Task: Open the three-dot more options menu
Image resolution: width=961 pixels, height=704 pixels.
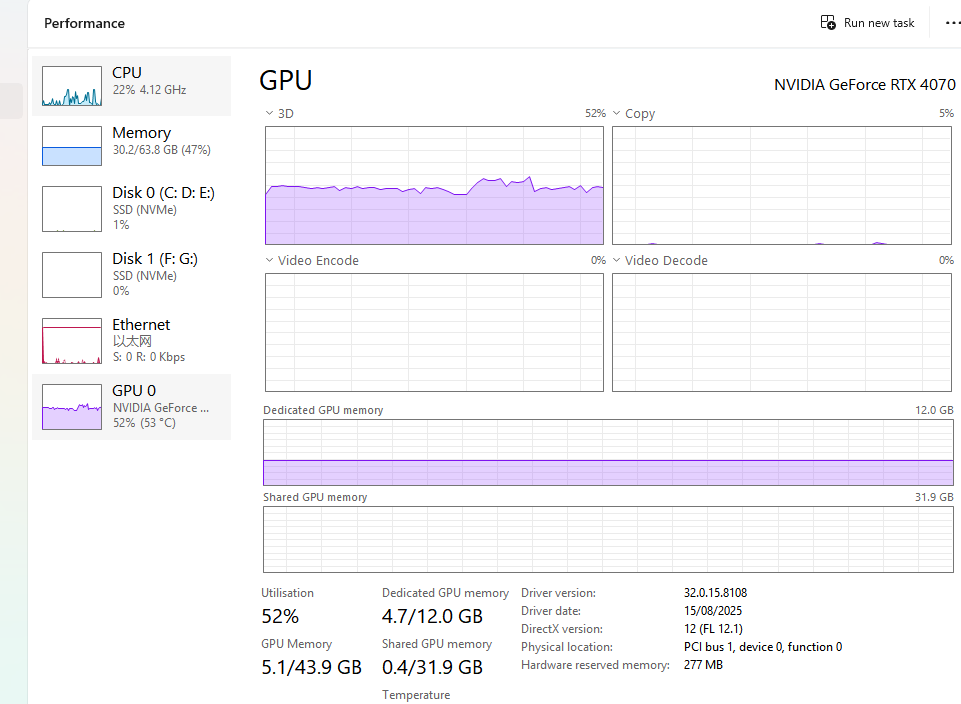Action: tap(951, 23)
